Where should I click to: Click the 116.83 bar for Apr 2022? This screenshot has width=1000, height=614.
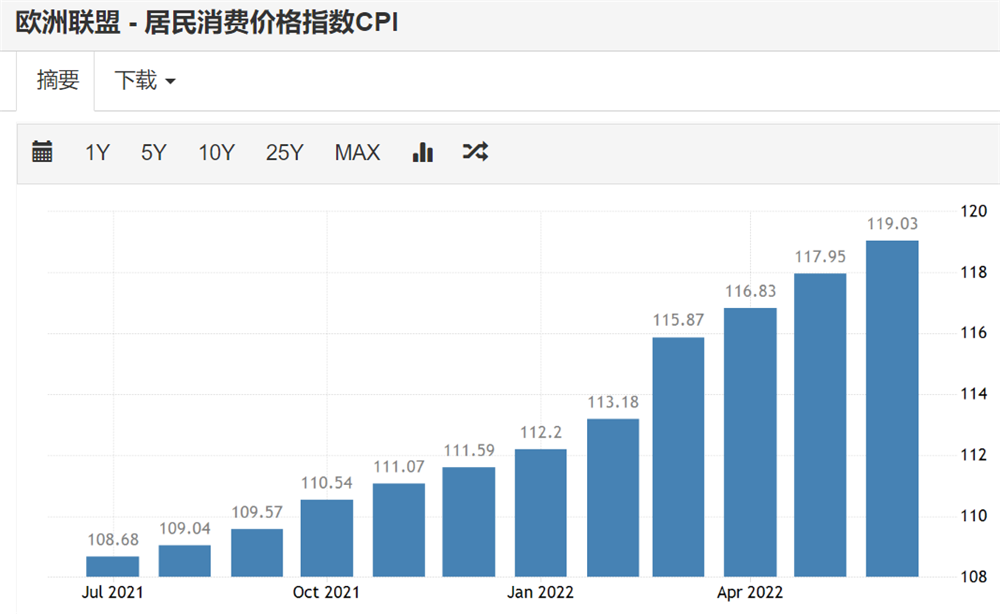750,442
